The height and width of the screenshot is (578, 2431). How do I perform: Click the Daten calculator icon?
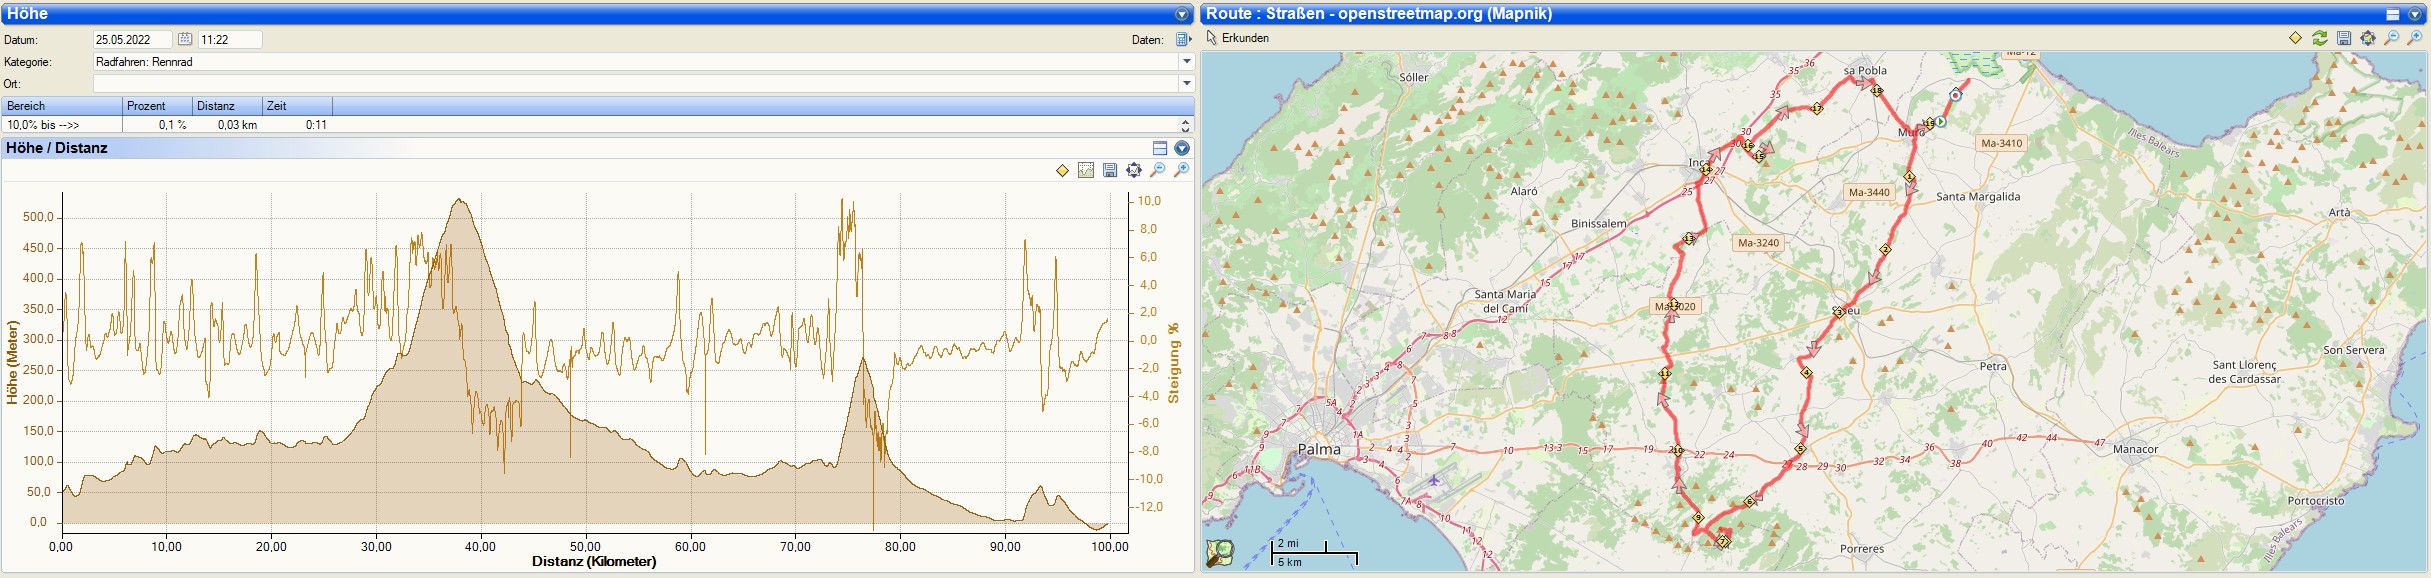pos(1183,39)
